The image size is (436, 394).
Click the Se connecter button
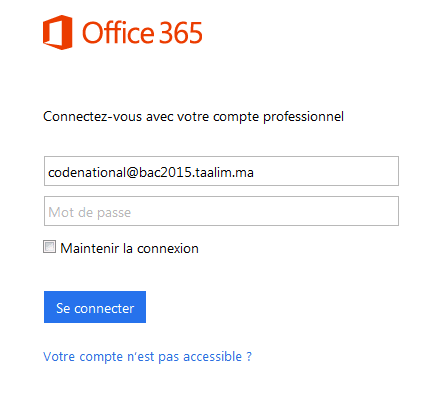95,307
